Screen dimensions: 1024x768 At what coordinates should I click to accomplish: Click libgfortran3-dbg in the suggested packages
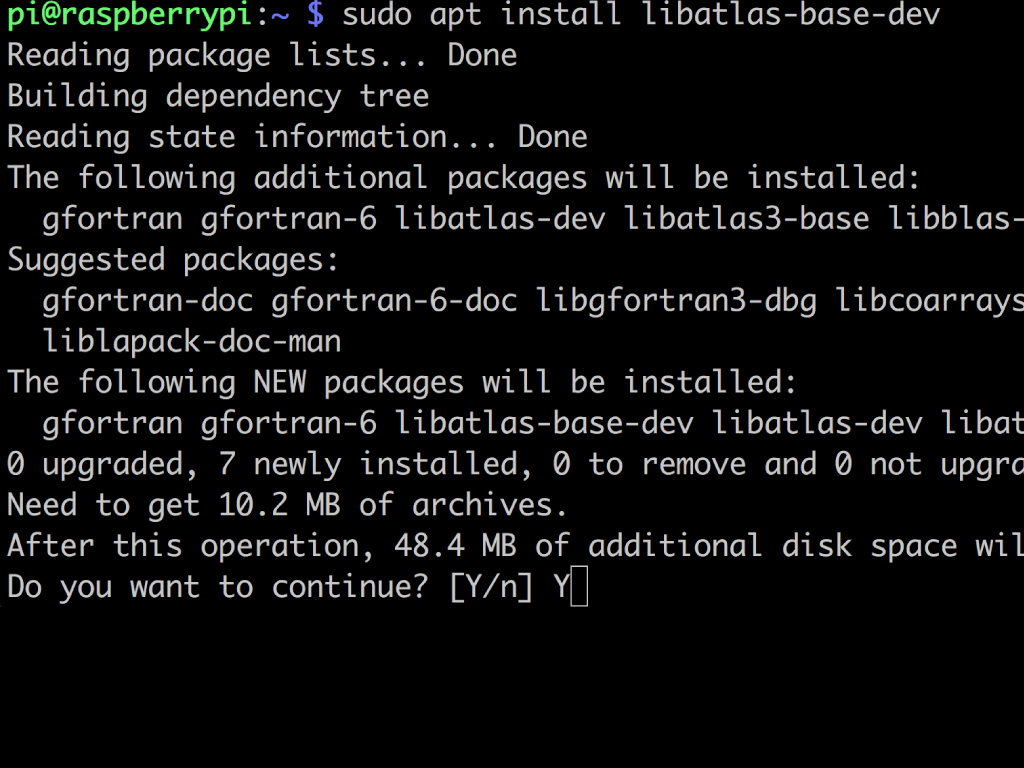[x=677, y=301]
